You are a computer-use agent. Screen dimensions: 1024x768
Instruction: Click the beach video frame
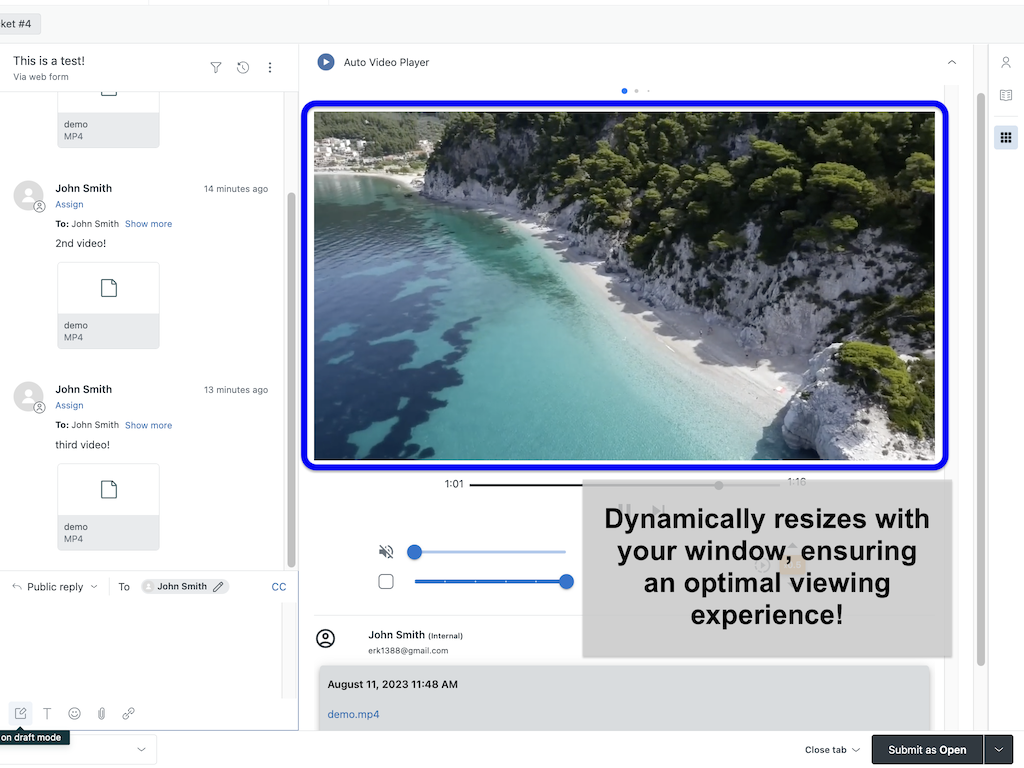click(x=624, y=286)
